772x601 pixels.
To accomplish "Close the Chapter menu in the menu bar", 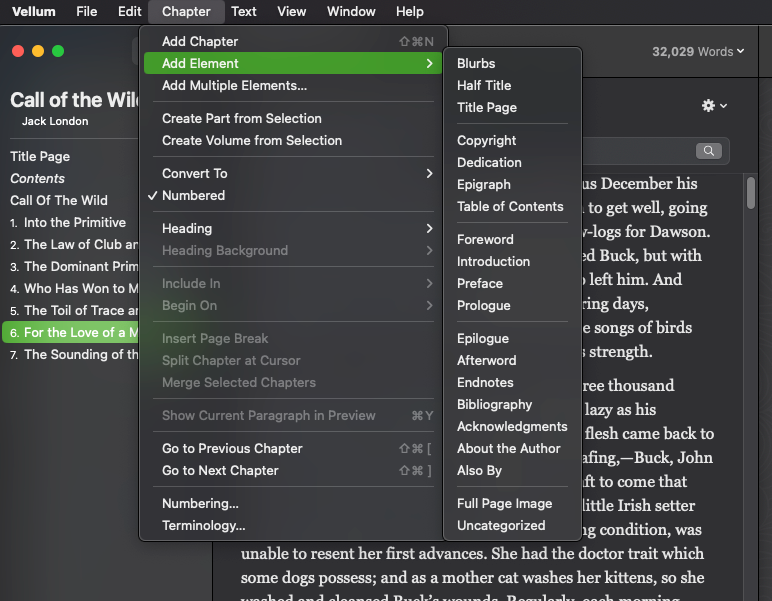I will point(186,11).
